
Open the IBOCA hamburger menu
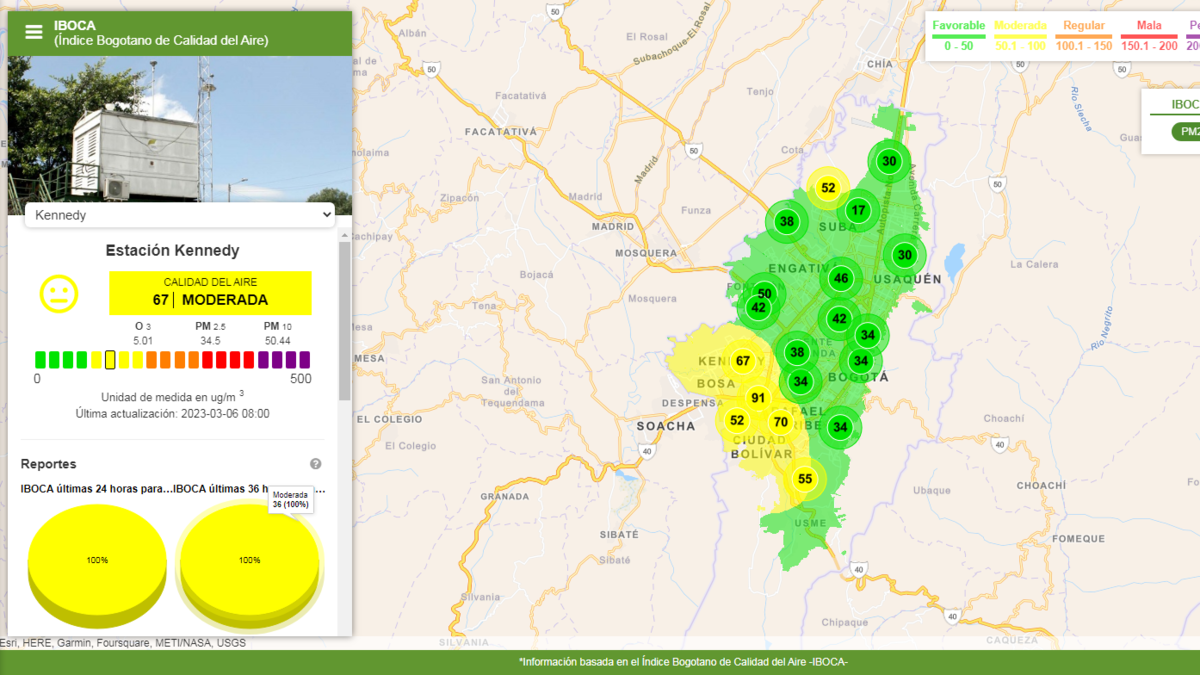pyautogui.click(x=34, y=32)
